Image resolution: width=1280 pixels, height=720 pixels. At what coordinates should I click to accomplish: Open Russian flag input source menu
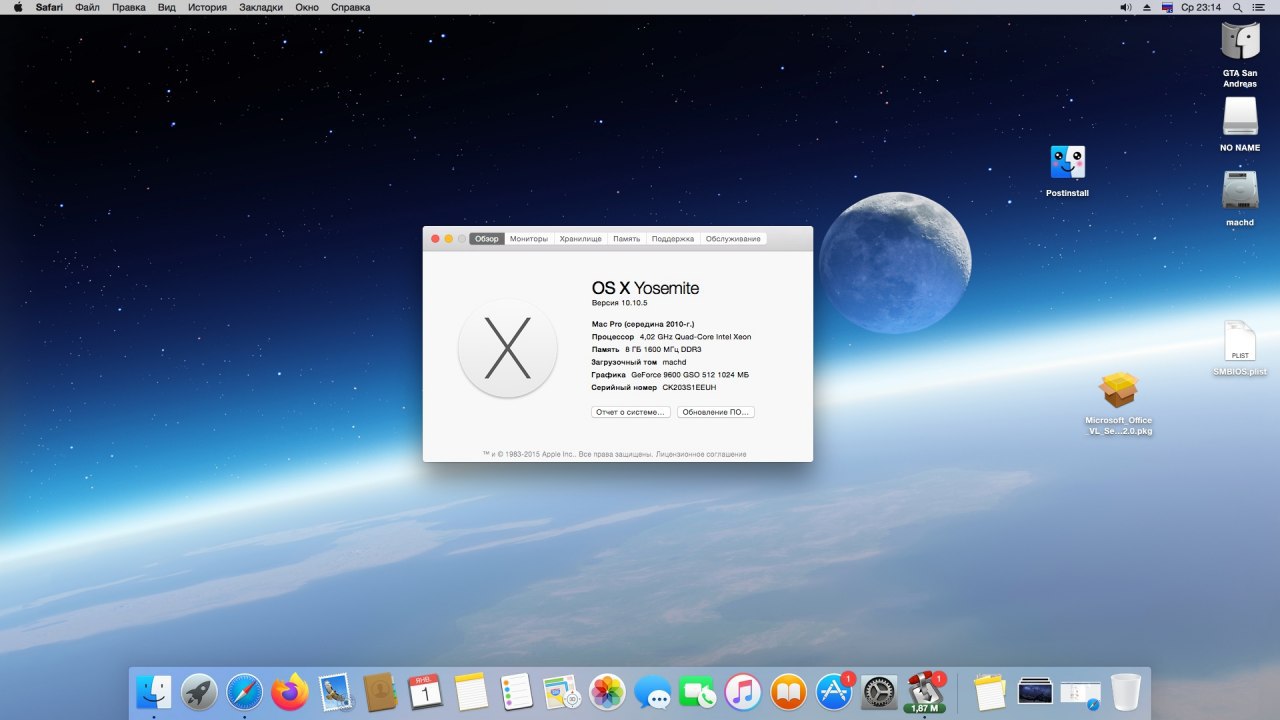(1167, 7)
